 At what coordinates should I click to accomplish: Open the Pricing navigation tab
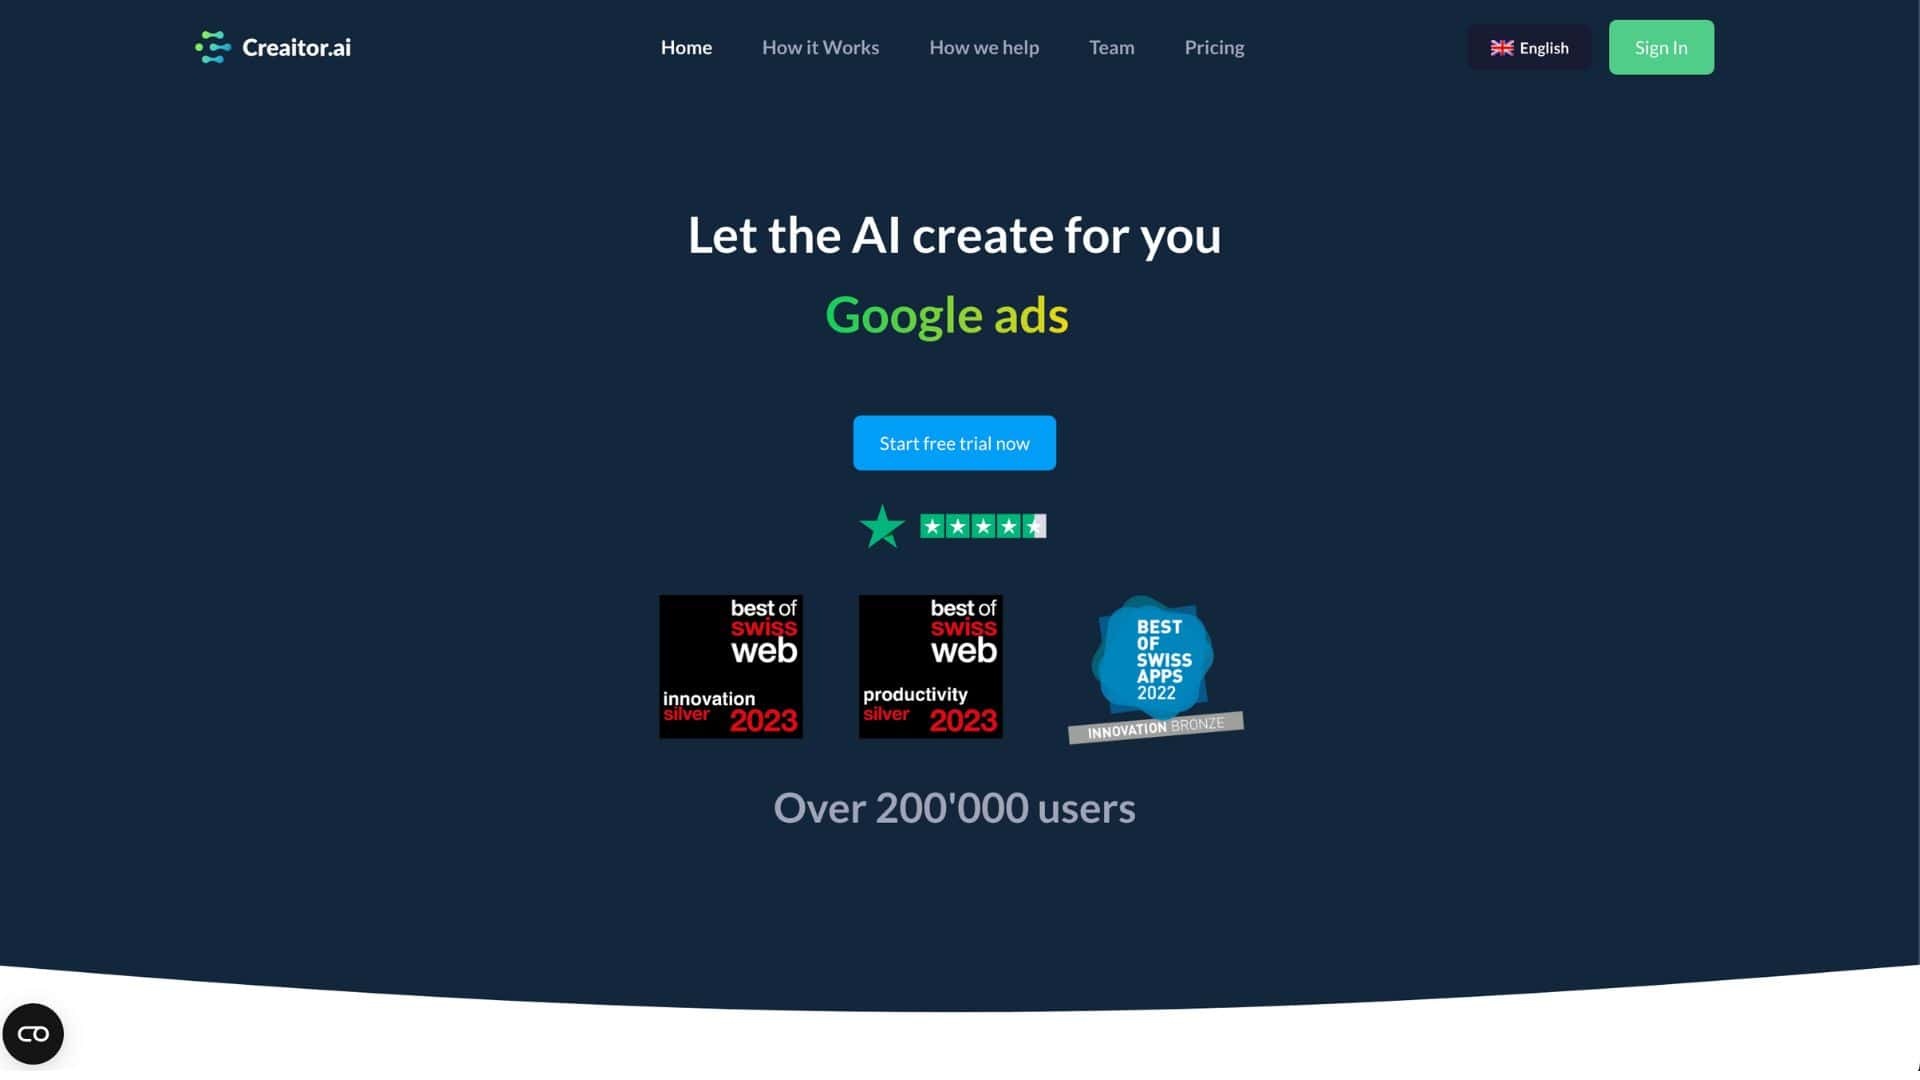point(1213,46)
